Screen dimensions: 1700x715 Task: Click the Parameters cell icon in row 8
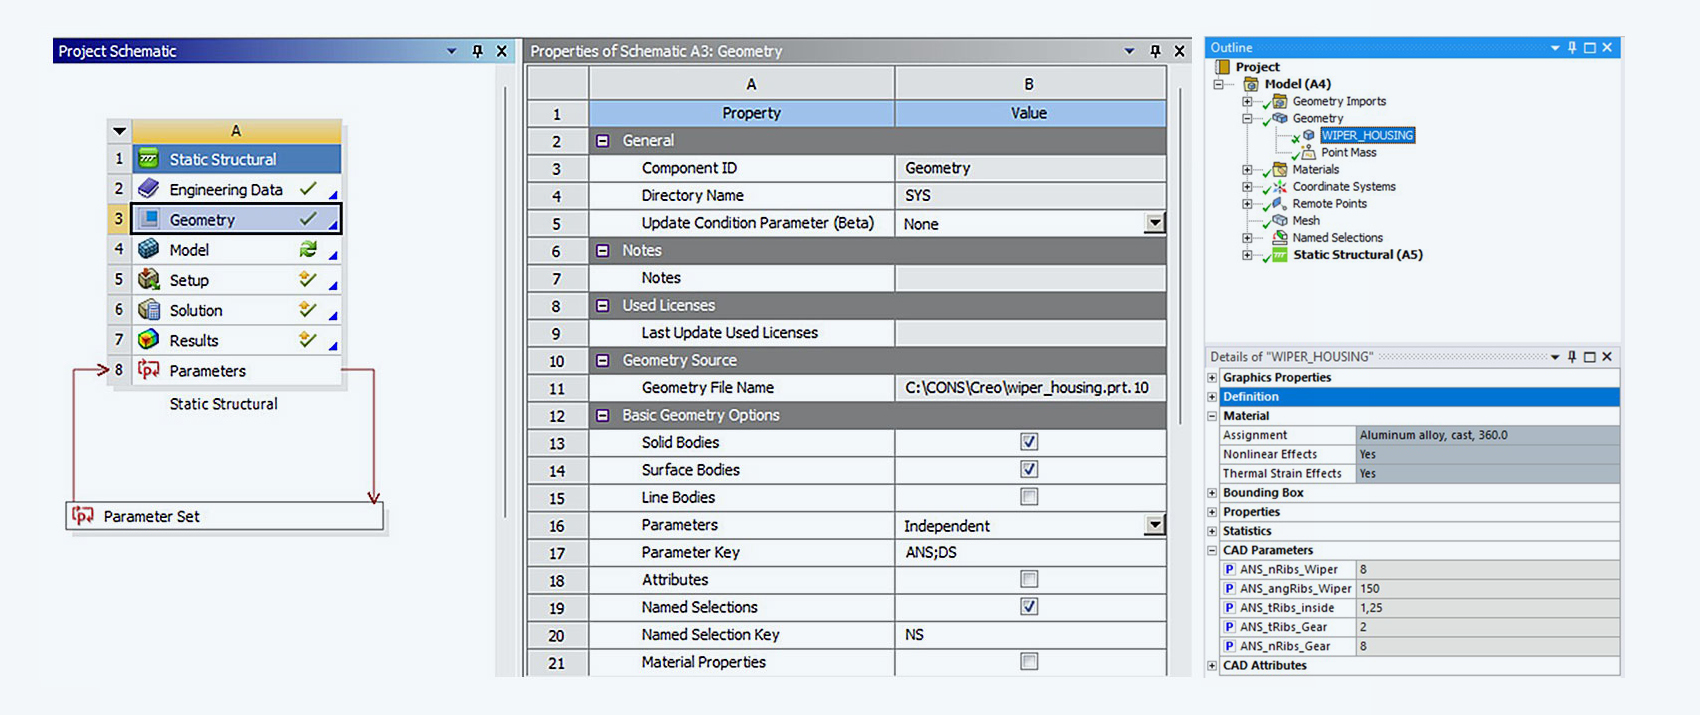coord(149,370)
